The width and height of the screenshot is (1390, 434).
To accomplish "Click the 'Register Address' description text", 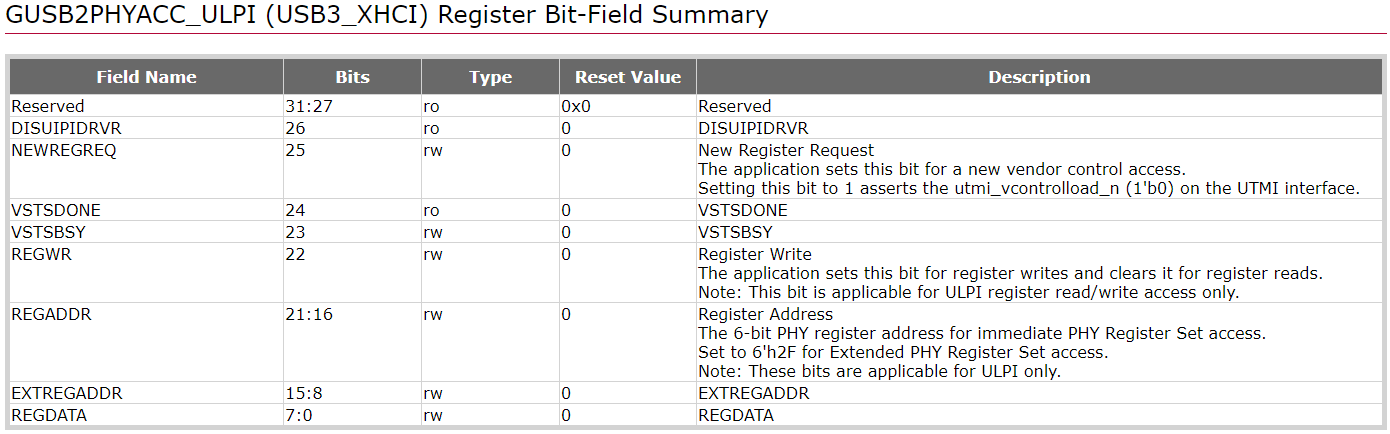I will [765, 314].
